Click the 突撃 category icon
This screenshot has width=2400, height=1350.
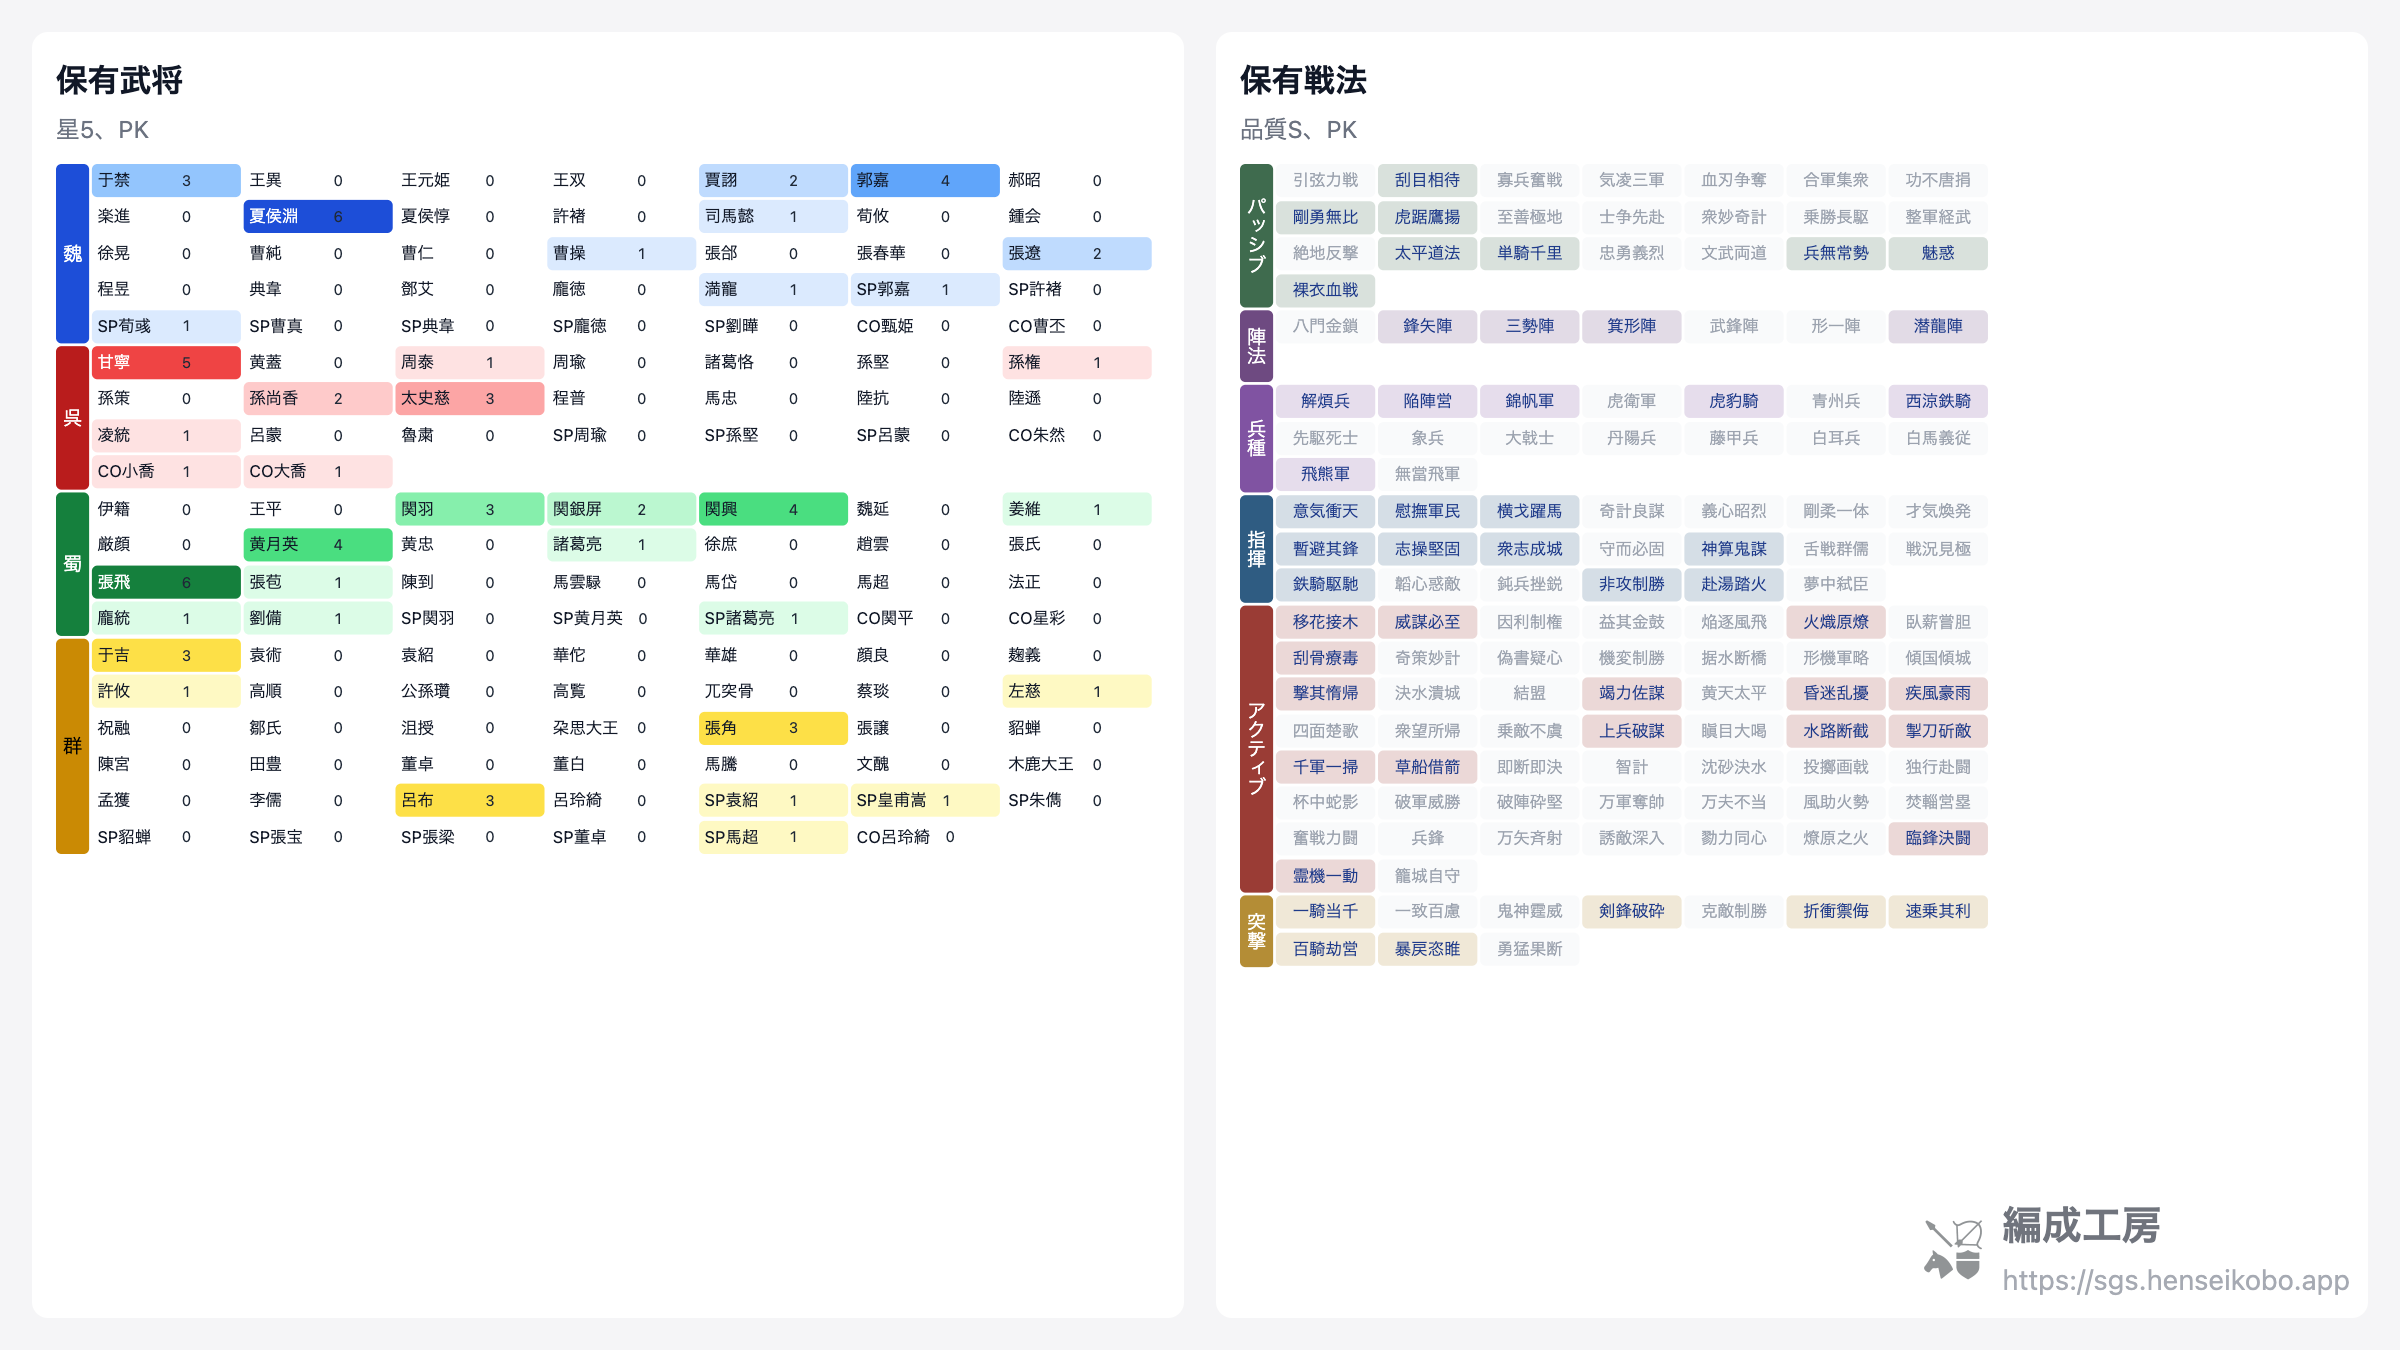tap(1256, 930)
